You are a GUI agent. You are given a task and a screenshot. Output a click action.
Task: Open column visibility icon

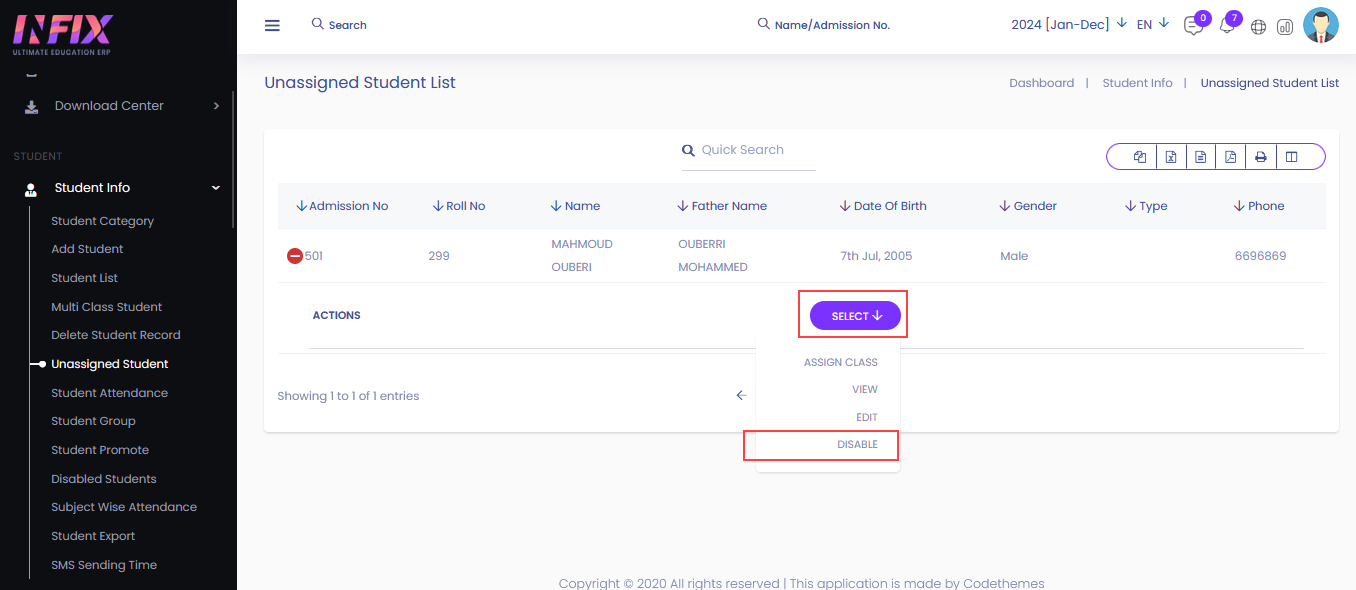[x=1291, y=157]
